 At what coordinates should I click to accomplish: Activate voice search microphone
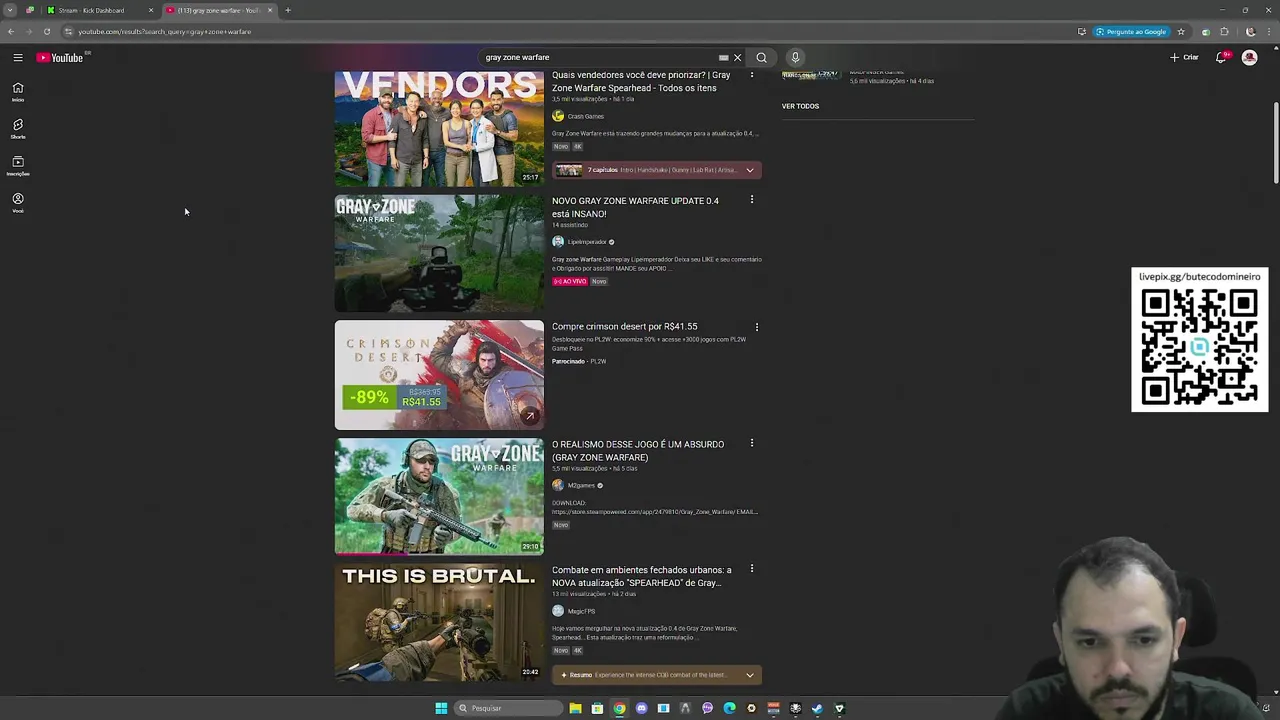(795, 58)
